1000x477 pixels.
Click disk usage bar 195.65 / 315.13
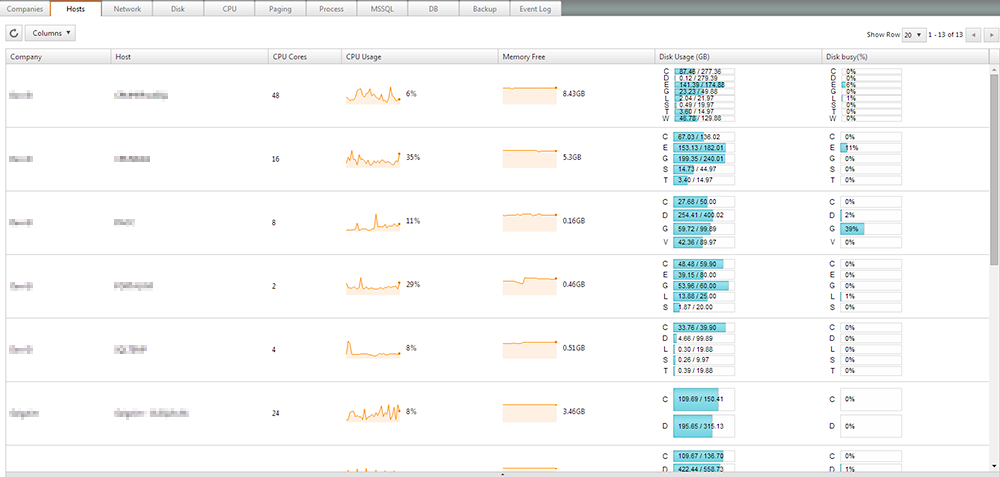(704, 426)
